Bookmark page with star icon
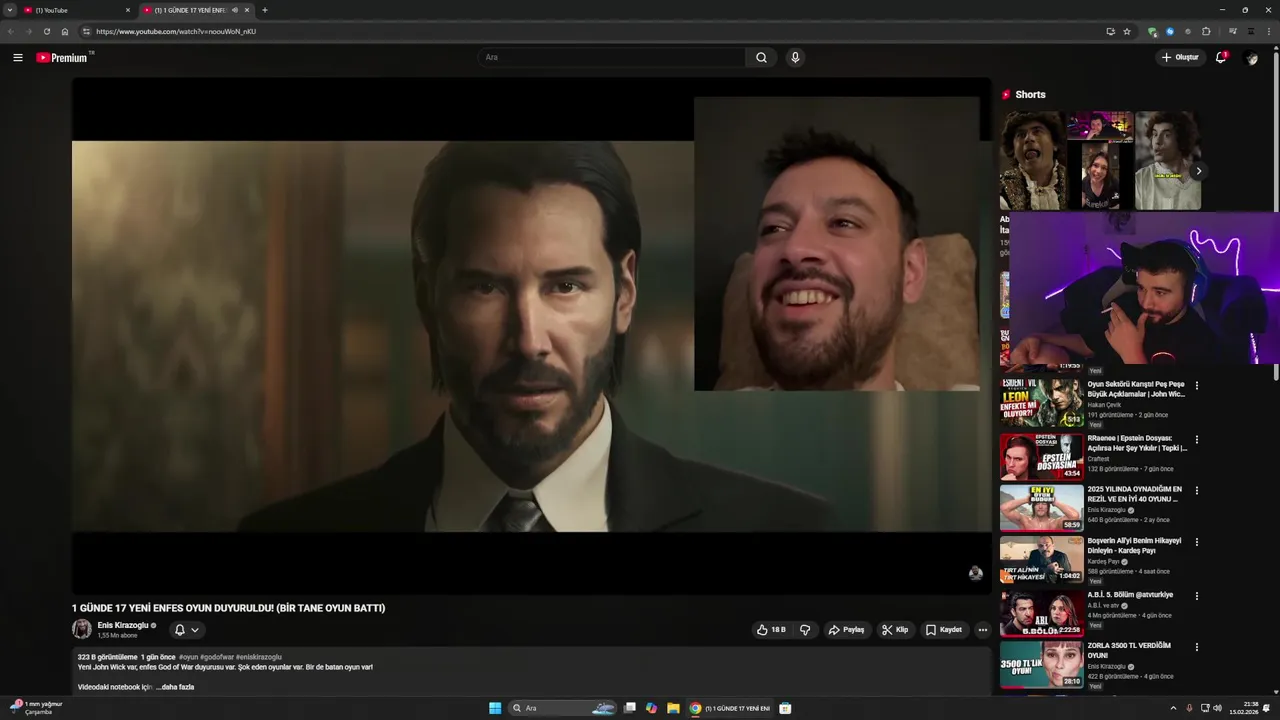The image size is (1280, 720). tap(1126, 31)
